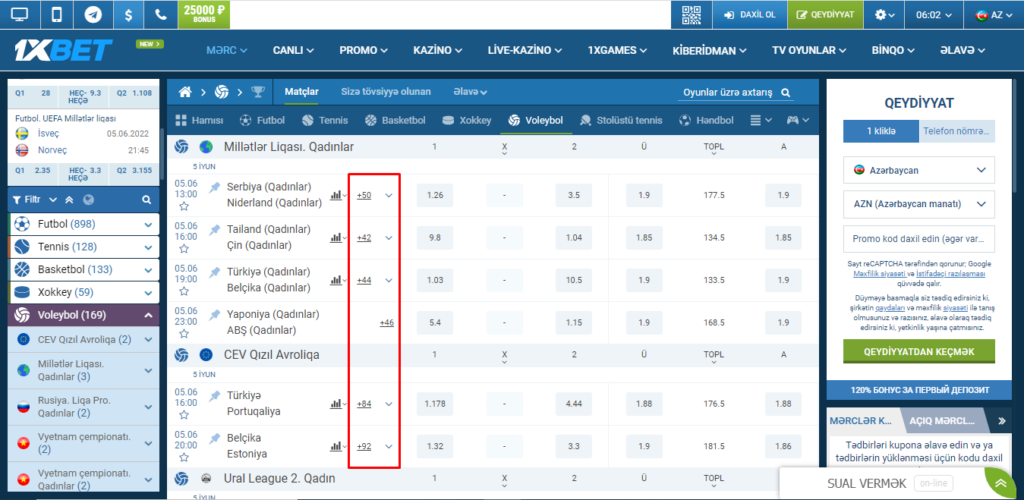1024x500 pixels.
Task: Open the Telegram channel icon
Action: point(91,14)
